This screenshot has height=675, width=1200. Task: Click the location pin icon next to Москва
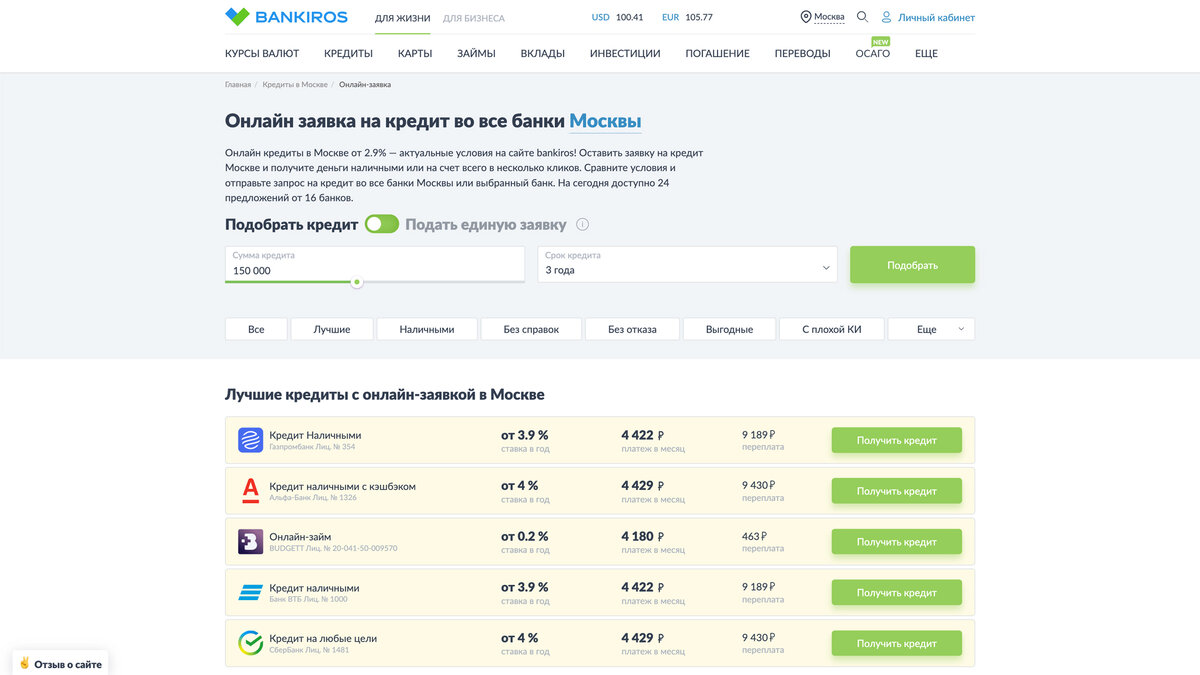(x=806, y=17)
